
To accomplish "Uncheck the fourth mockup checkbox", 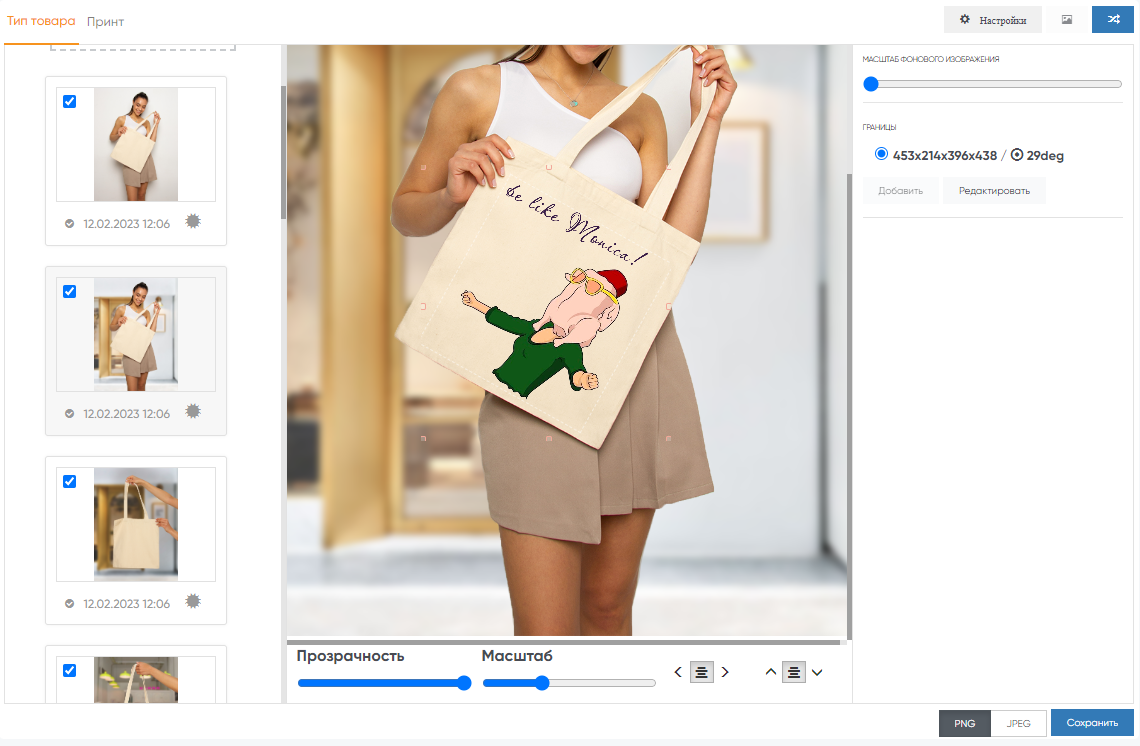I will click(x=70, y=670).
